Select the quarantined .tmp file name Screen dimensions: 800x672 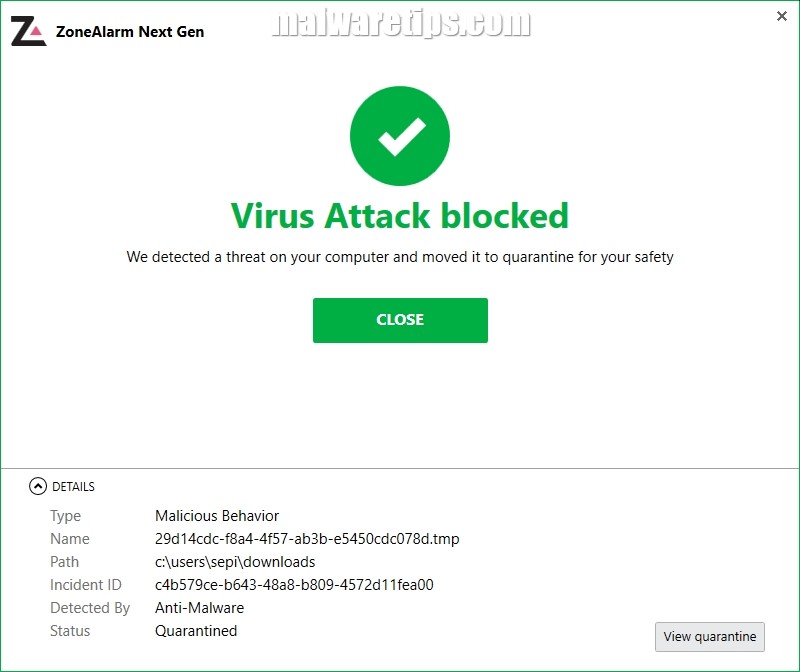pos(307,539)
